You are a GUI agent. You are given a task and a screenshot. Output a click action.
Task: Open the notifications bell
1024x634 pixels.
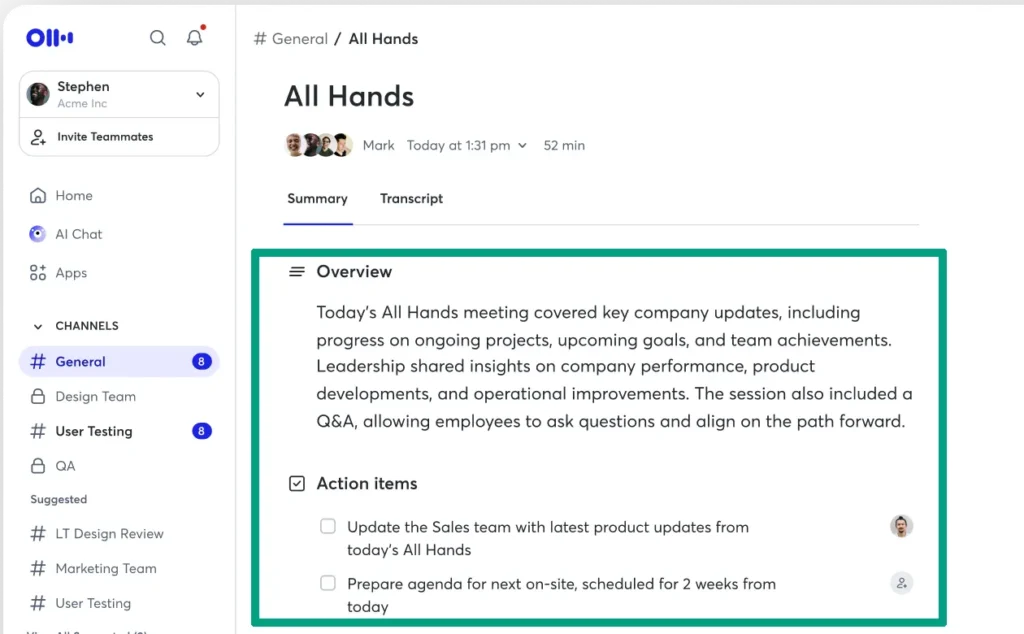[194, 37]
